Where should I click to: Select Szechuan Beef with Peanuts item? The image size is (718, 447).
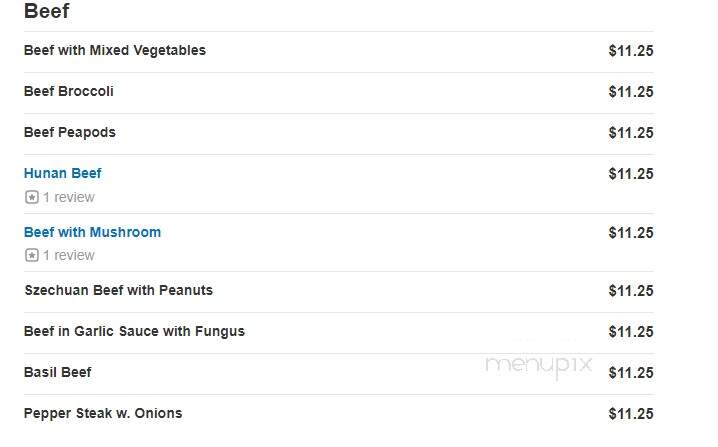pos(119,290)
